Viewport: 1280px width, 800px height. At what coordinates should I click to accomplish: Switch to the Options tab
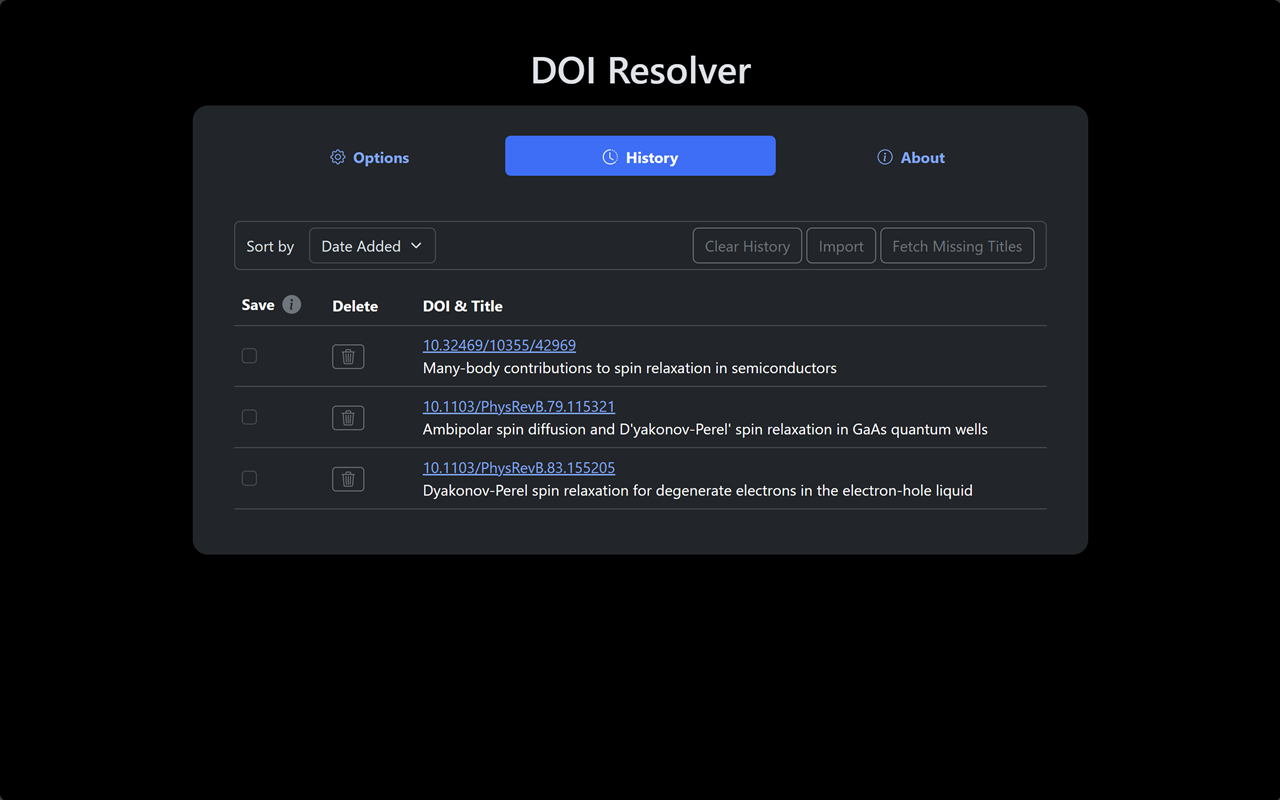pyautogui.click(x=369, y=157)
